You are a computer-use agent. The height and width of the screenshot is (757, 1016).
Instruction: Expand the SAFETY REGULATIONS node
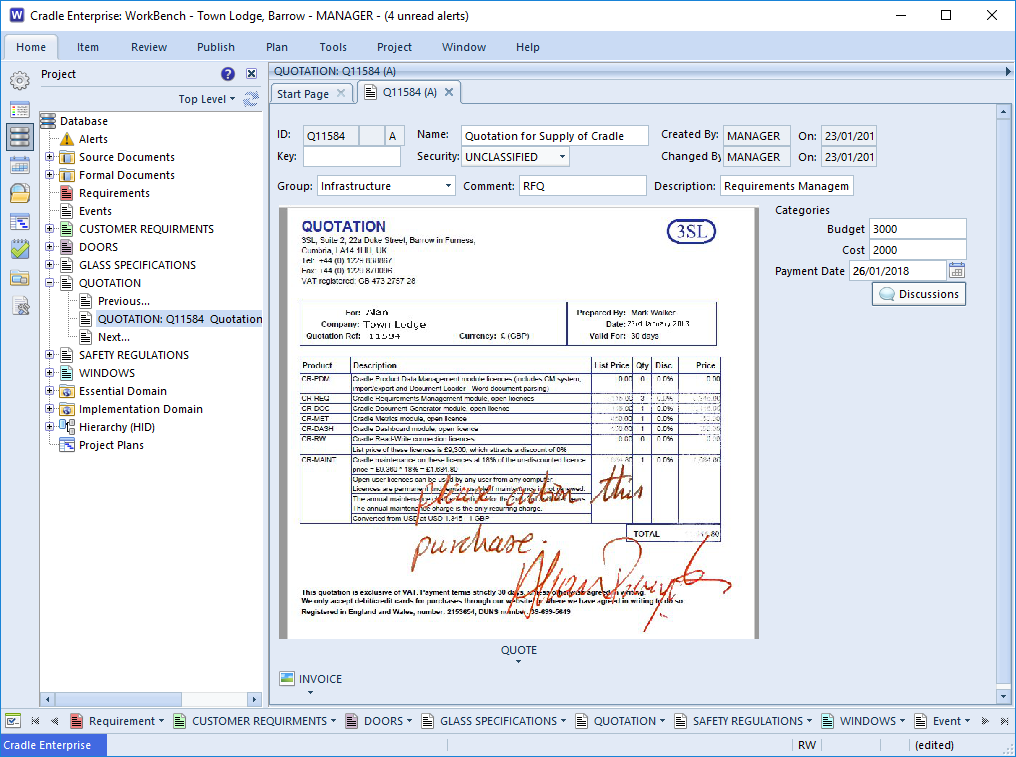click(49, 355)
